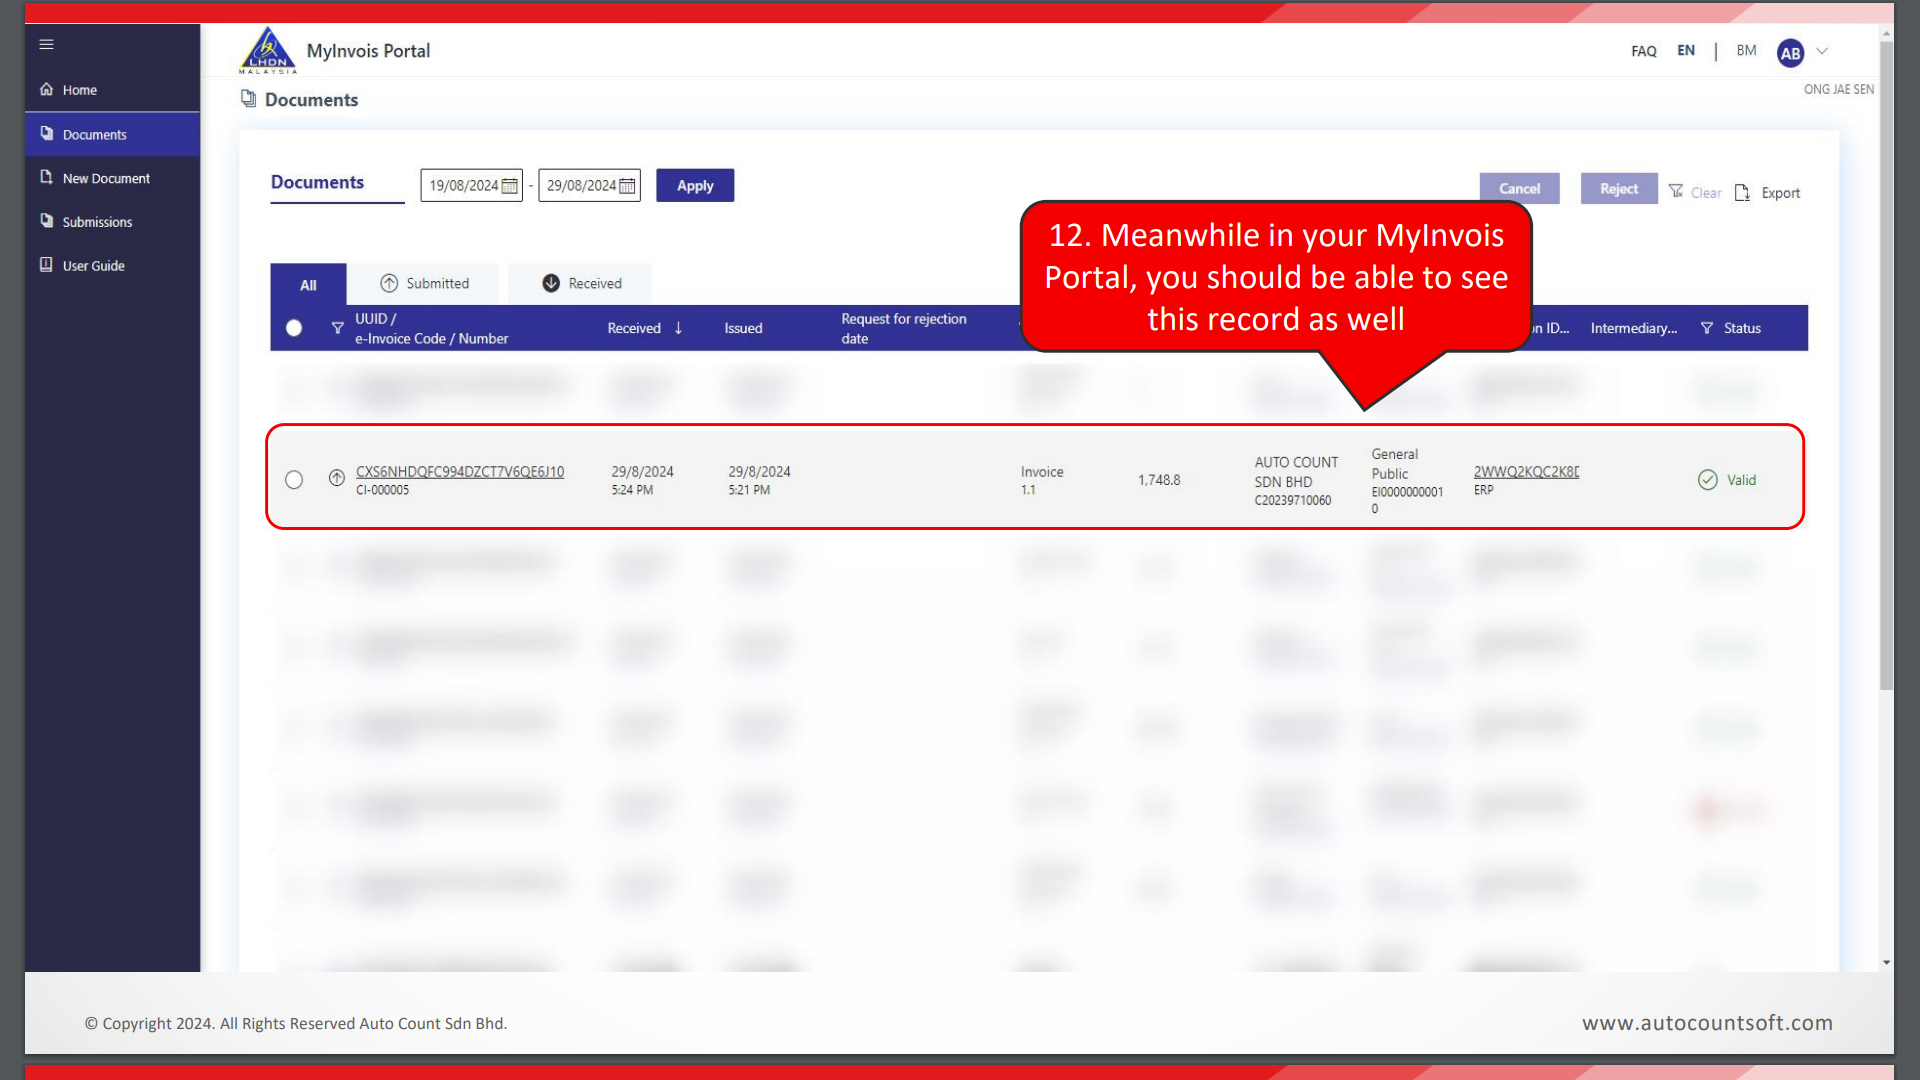
Task: Click the Home sidebar icon
Action: [x=47, y=89]
